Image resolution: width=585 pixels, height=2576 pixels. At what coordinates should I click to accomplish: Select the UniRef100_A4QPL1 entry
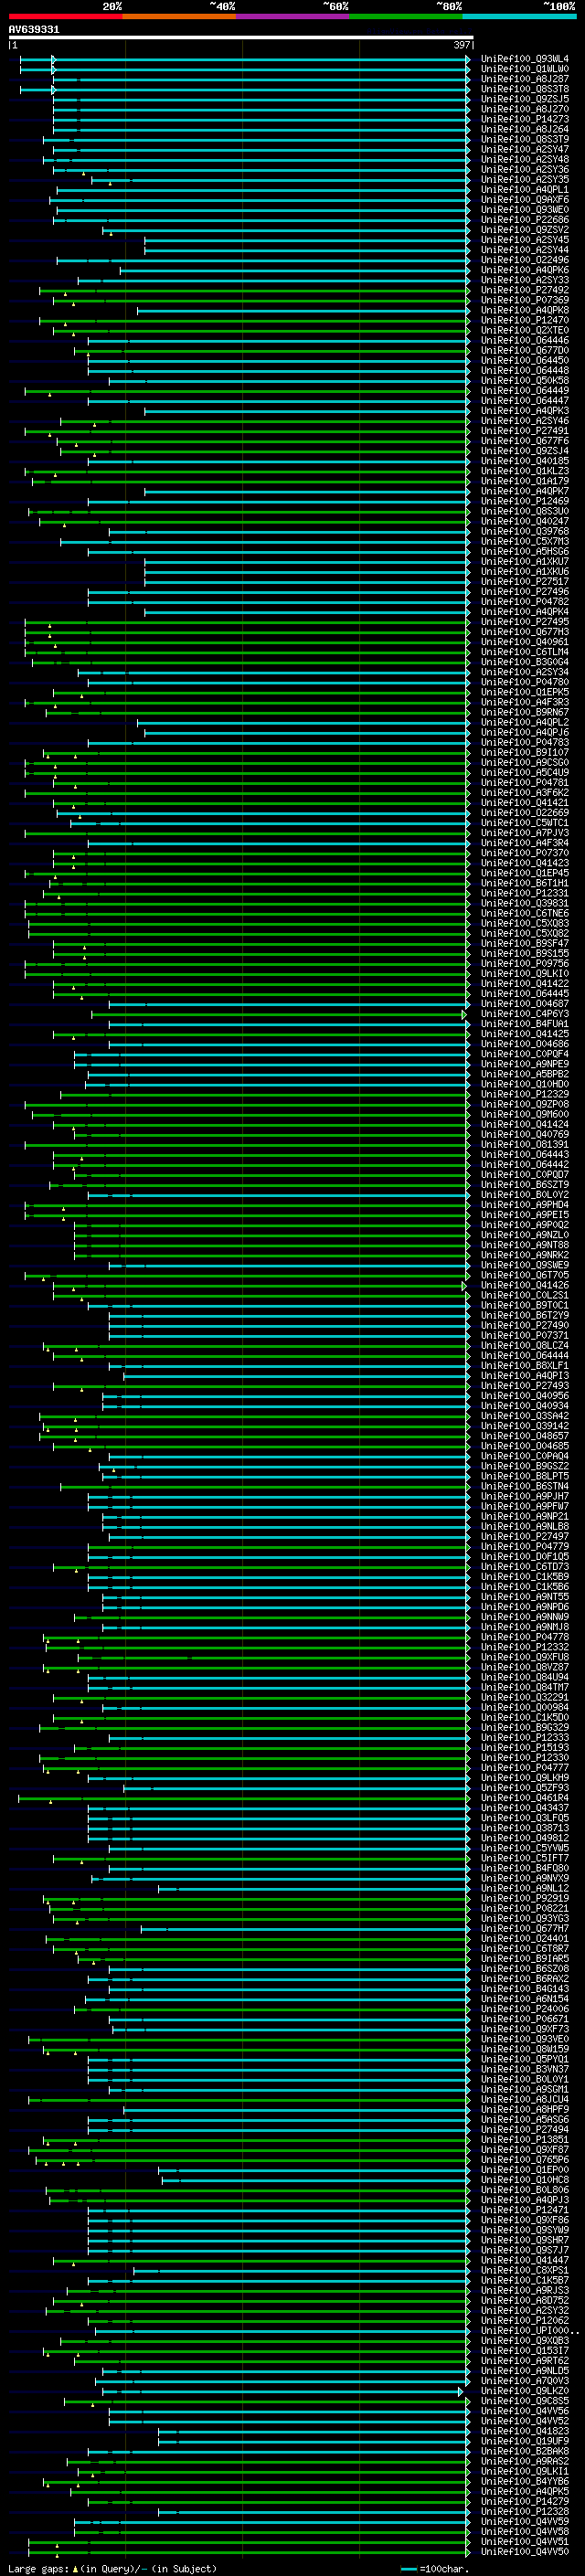pos(525,190)
